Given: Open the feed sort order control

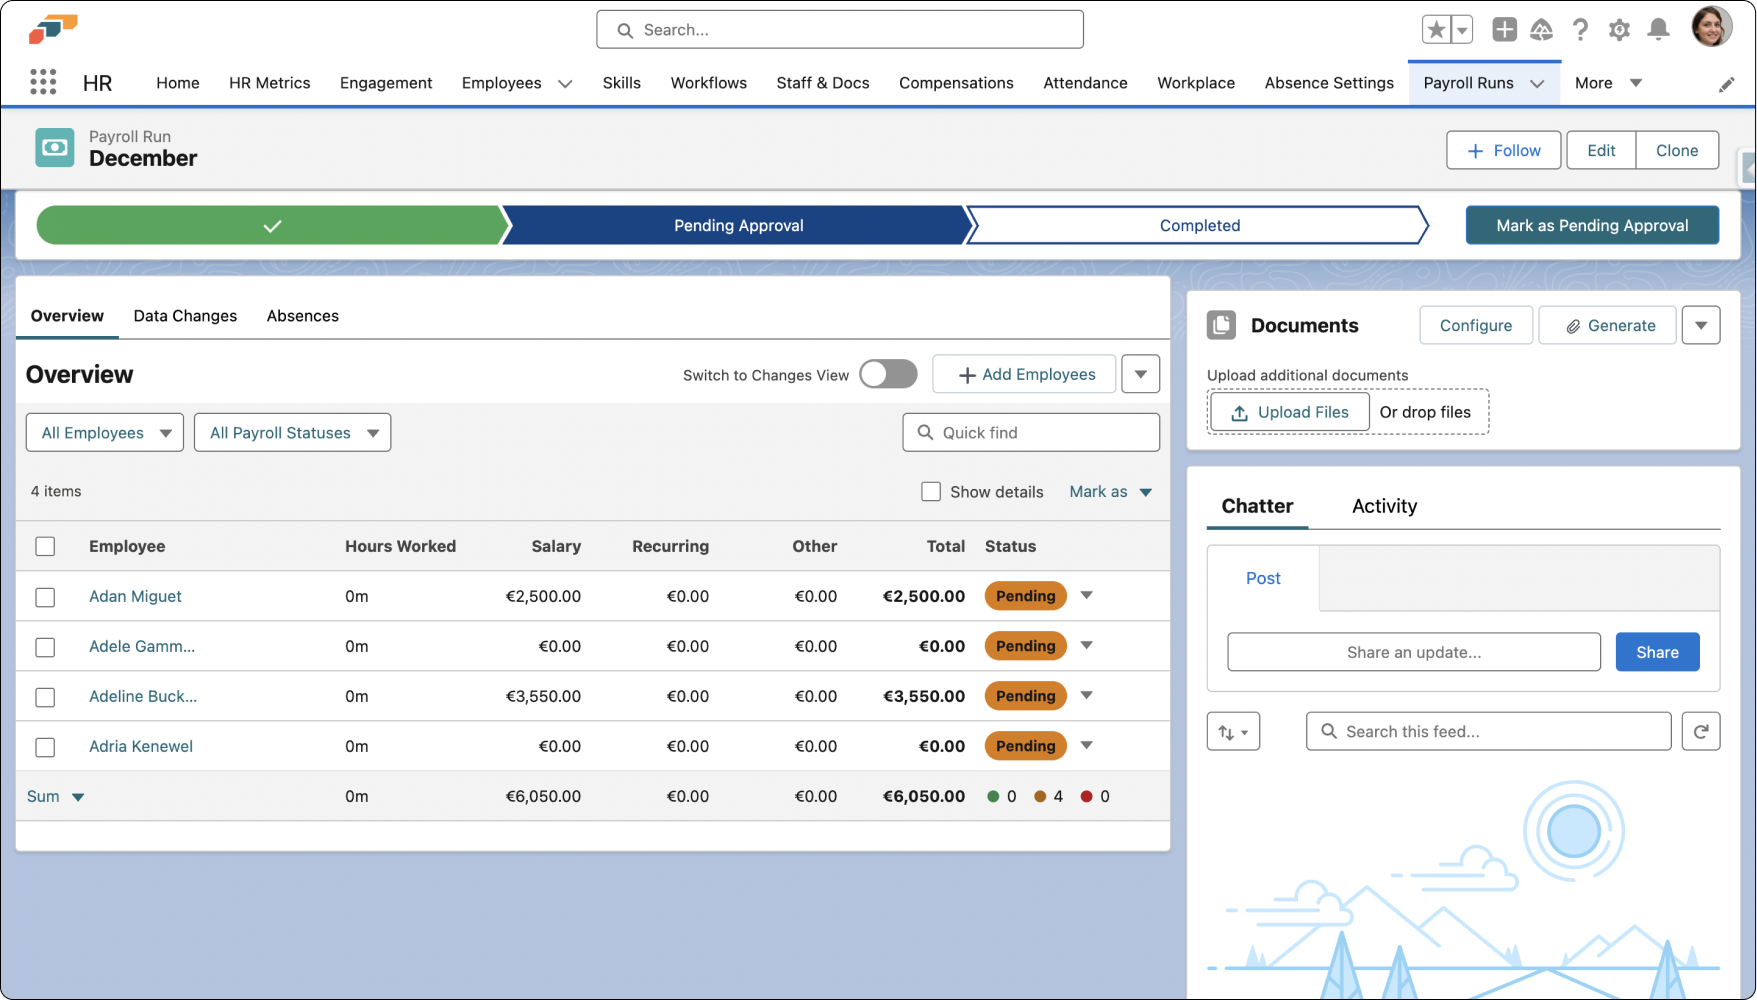Looking at the screenshot, I should [1233, 731].
